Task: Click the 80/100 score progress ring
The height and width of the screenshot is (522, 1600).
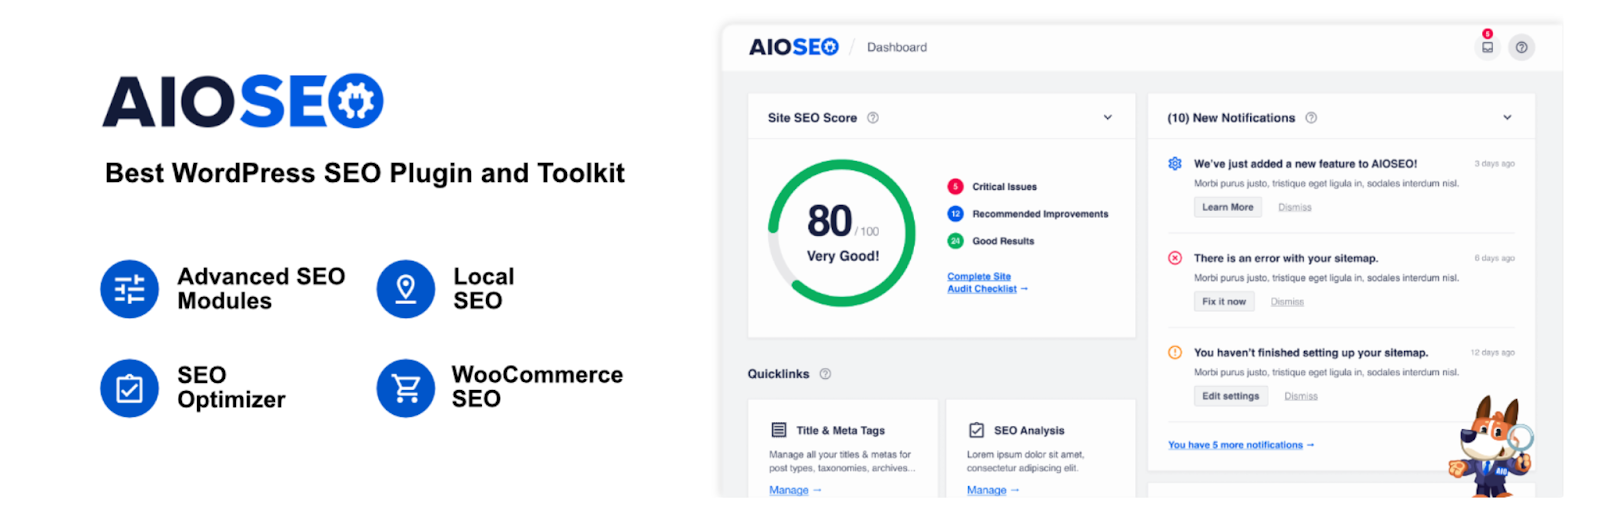Action: (842, 234)
